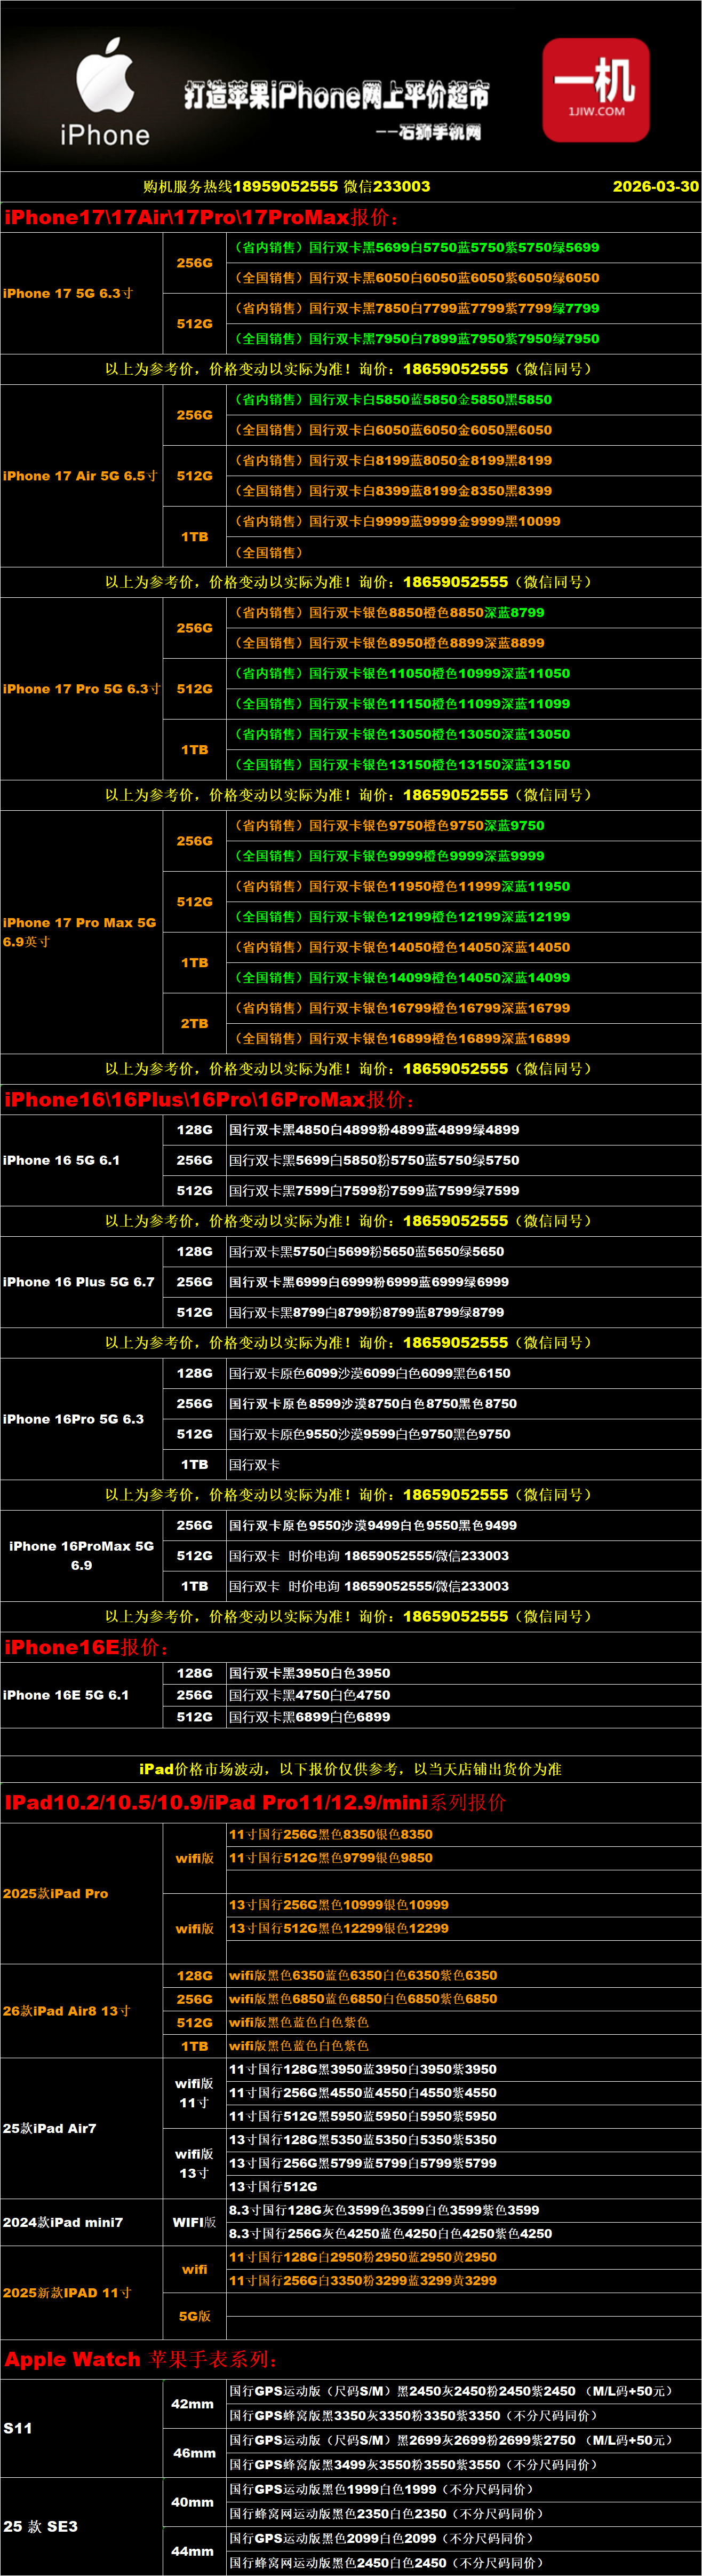This screenshot has width=702, height=2576.
Task: Open the iPhone16\16Plus\16Pro\16ProMax报价 section heading
Action: pos(209,1099)
